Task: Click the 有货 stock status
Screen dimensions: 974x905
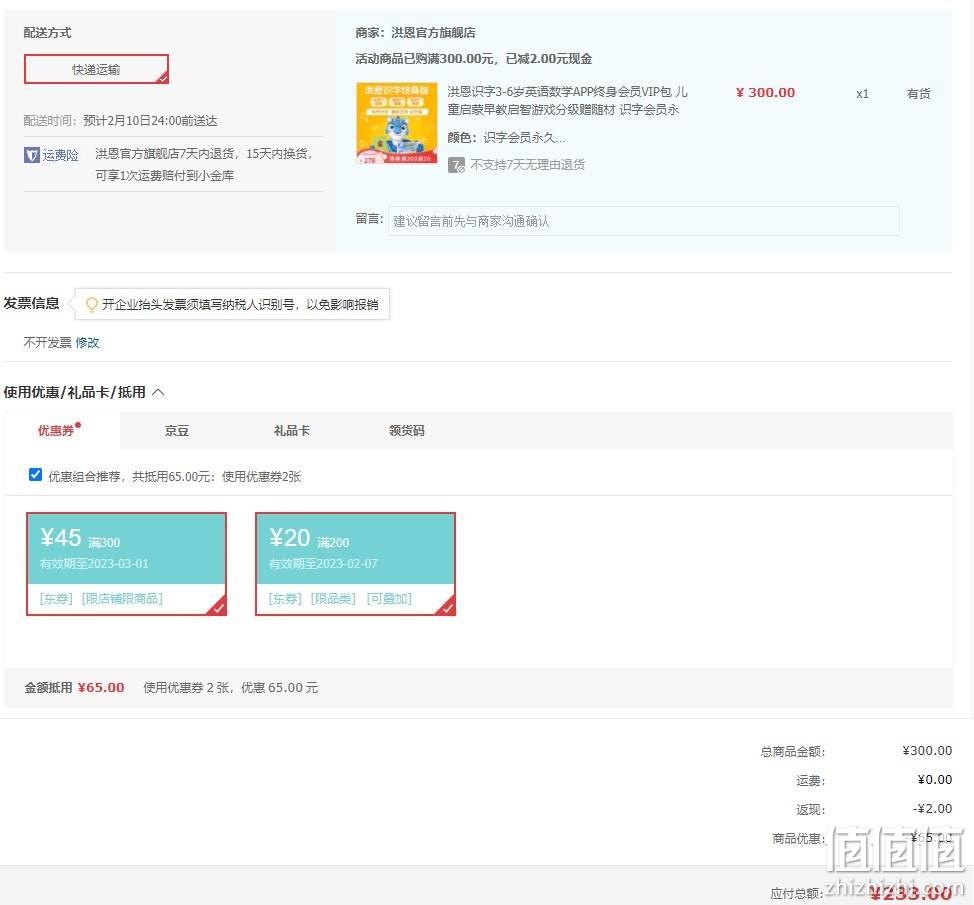Action: tap(918, 94)
